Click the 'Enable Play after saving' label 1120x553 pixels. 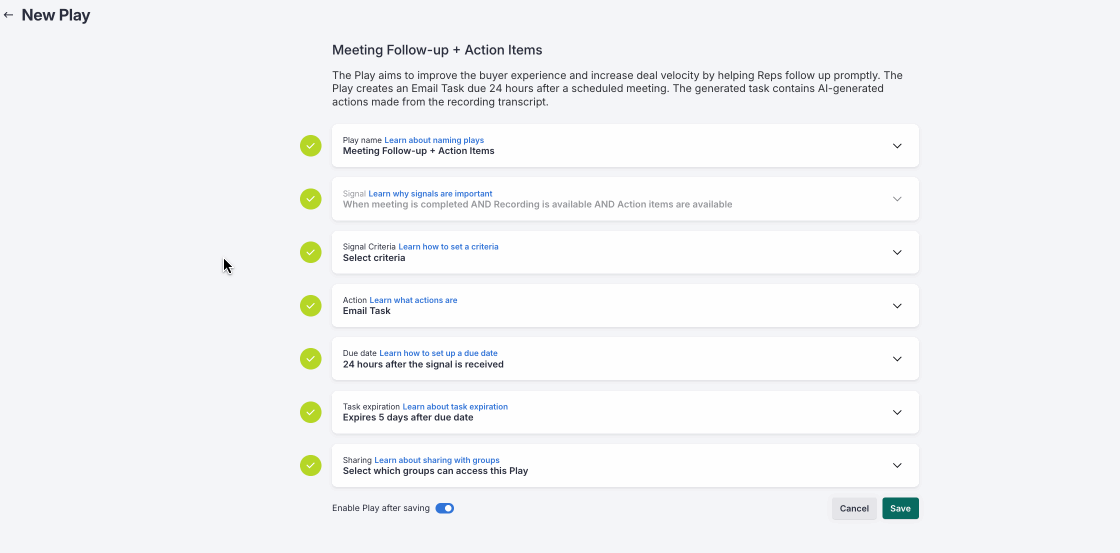pyautogui.click(x=381, y=509)
